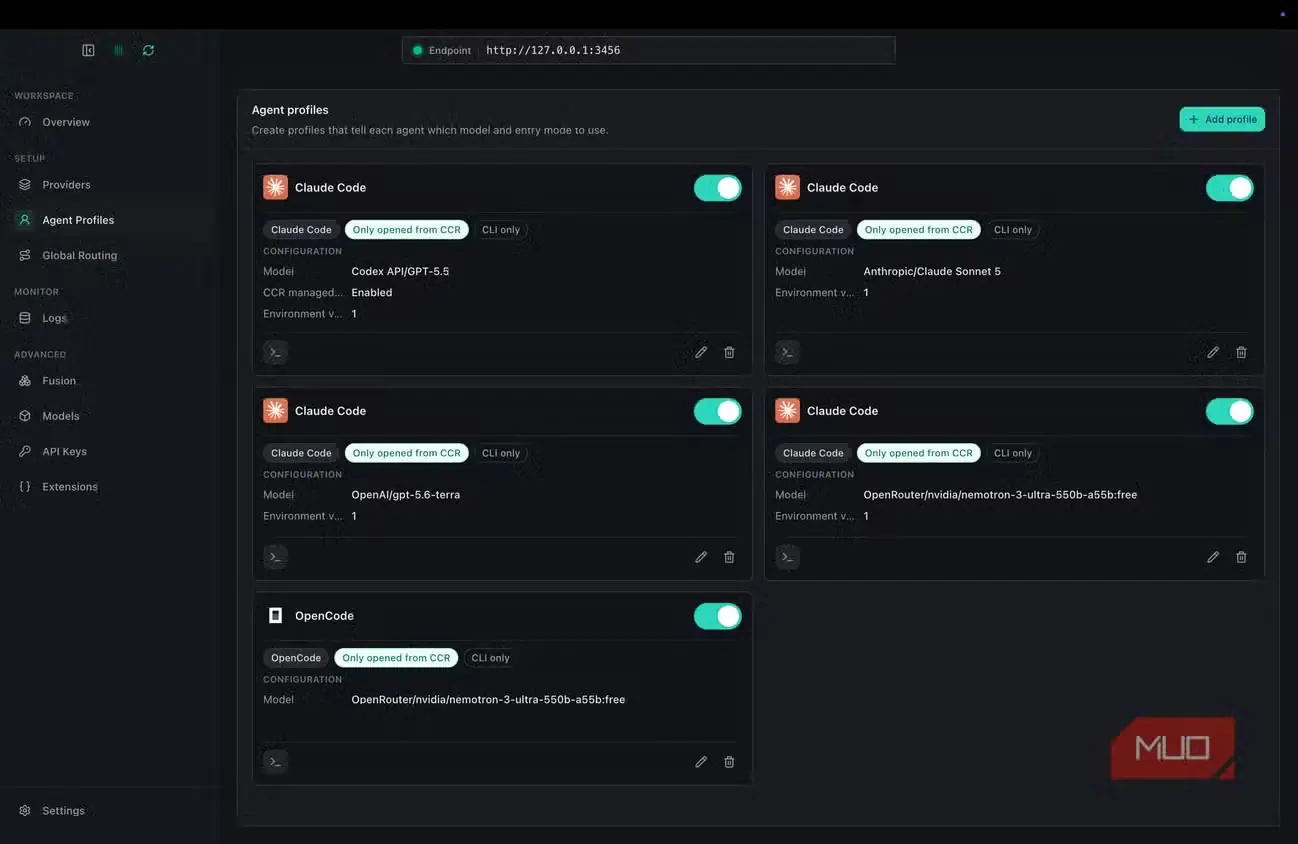Click the Claude Code card's nemotron model text
The image size is (1298, 844).
(x=1000, y=495)
